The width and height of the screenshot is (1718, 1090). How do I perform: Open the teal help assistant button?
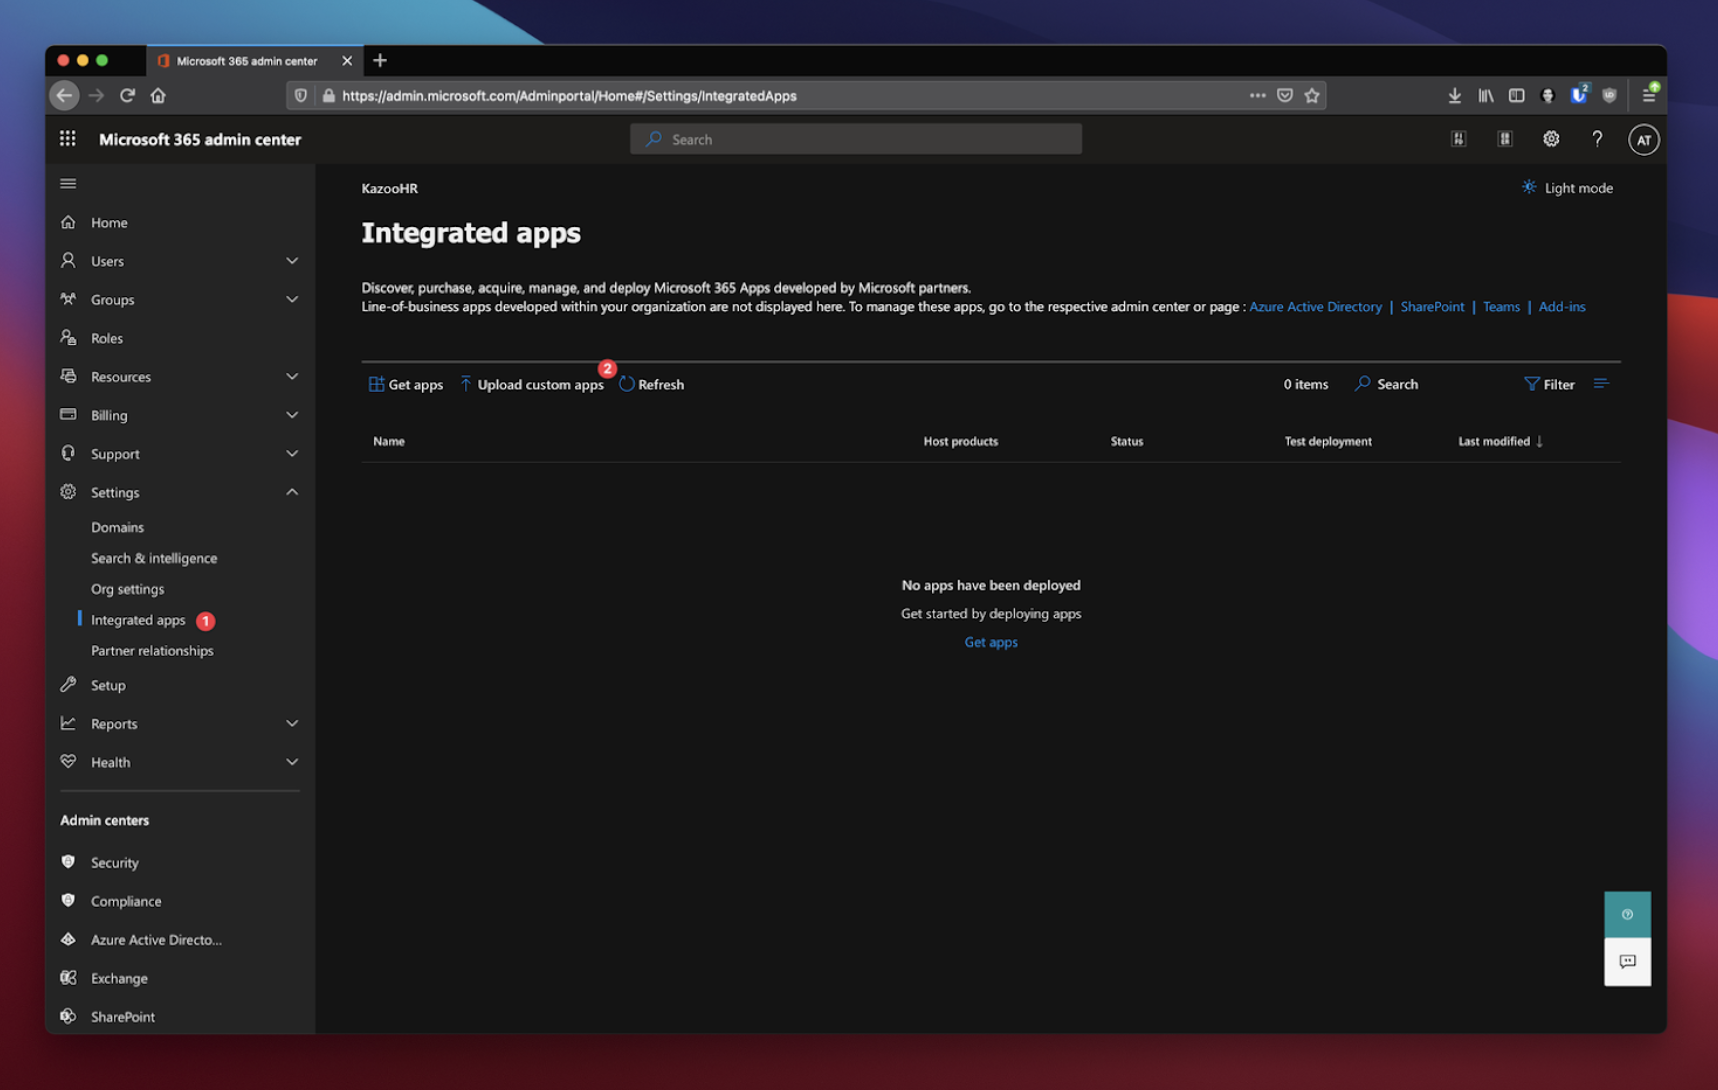click(x=1627, y=914)
